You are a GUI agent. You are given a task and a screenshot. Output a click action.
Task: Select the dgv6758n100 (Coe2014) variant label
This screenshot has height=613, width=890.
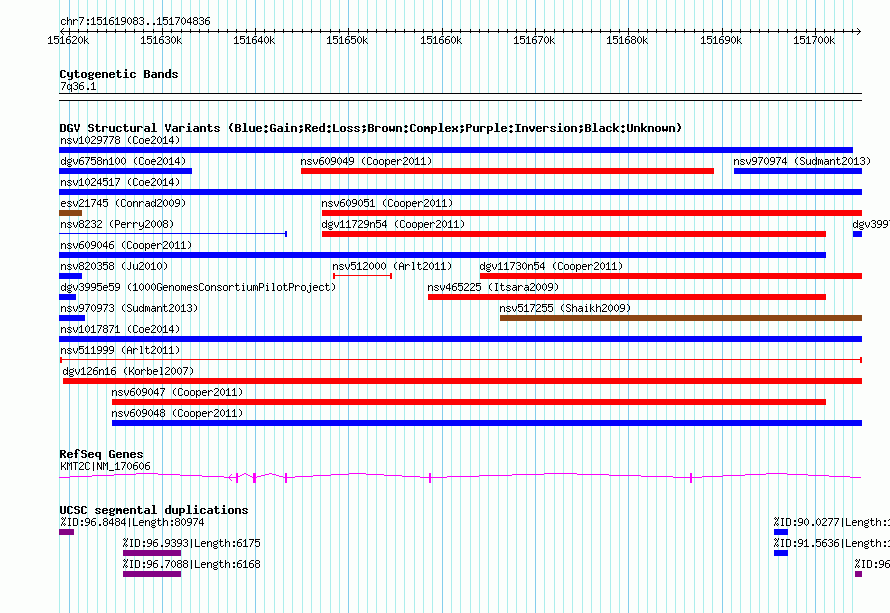pos(123,161)
